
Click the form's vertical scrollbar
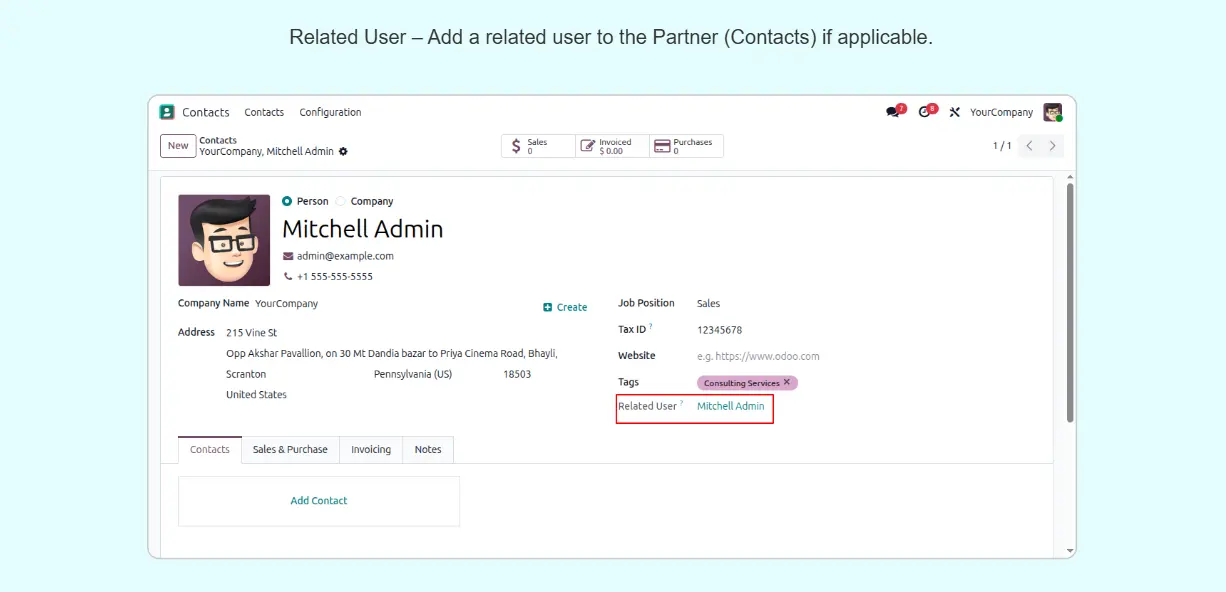[x=1070, y=300]
